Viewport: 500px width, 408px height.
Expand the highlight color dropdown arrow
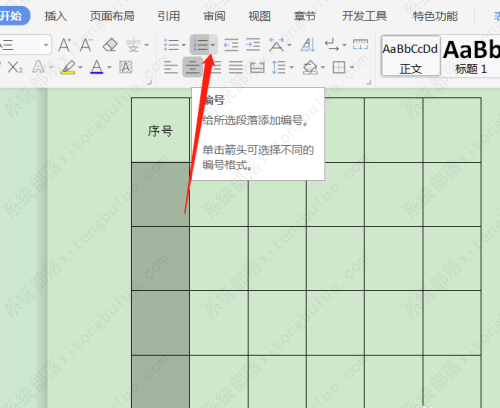pos(80,67)
